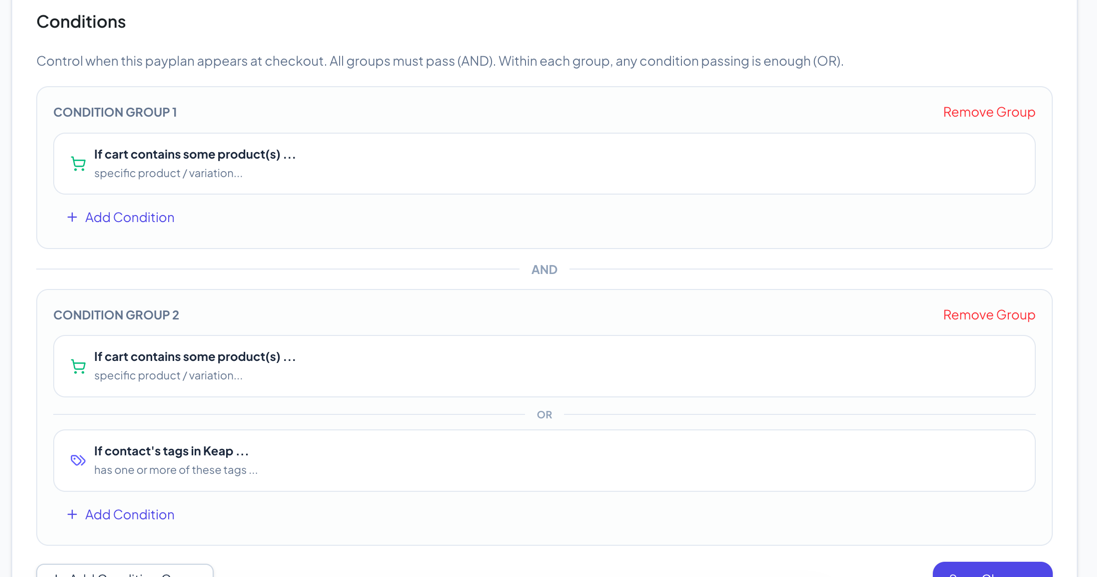
Task: Click the AND separator between groups
Action: (544, 269)
